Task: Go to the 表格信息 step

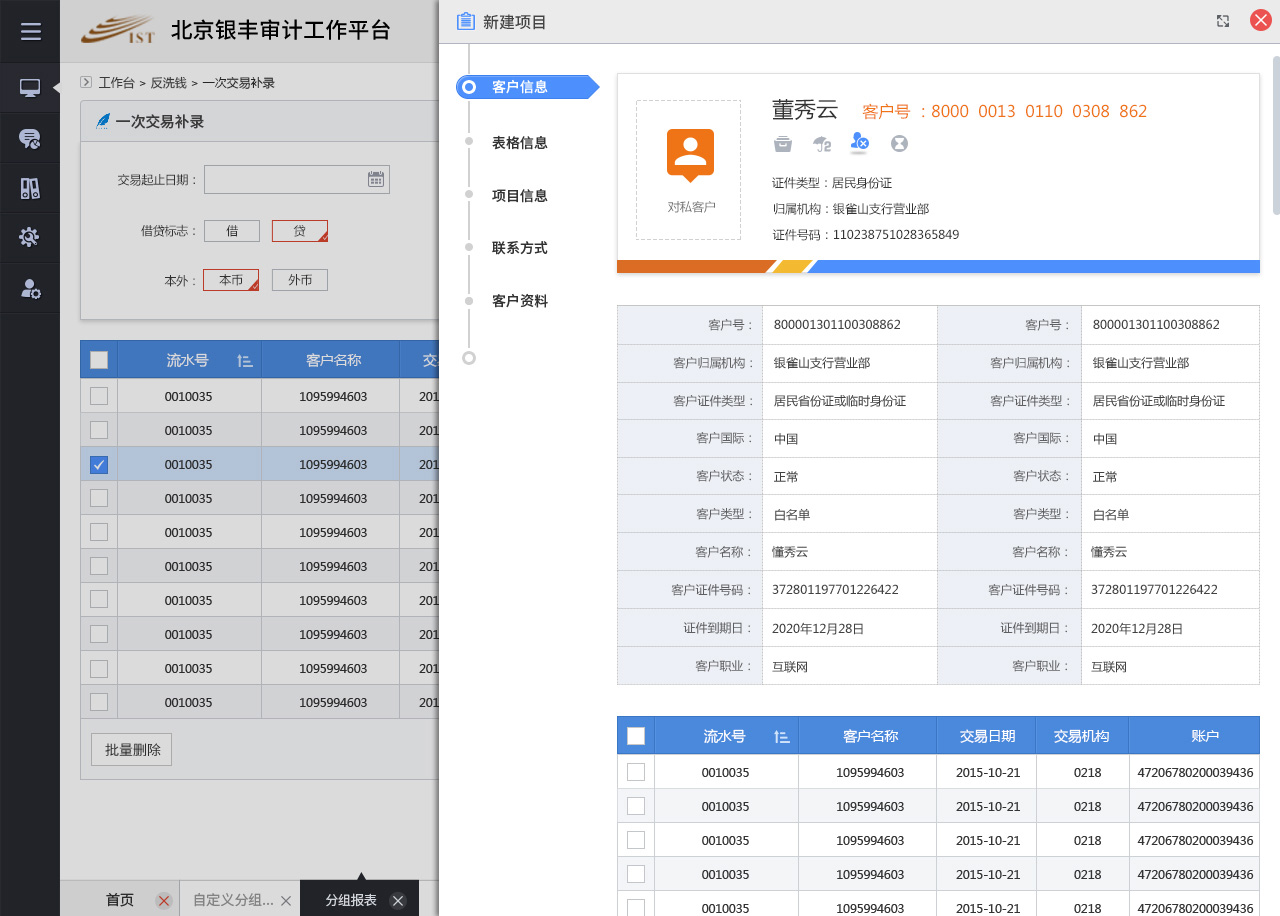Action: [520, 143]
